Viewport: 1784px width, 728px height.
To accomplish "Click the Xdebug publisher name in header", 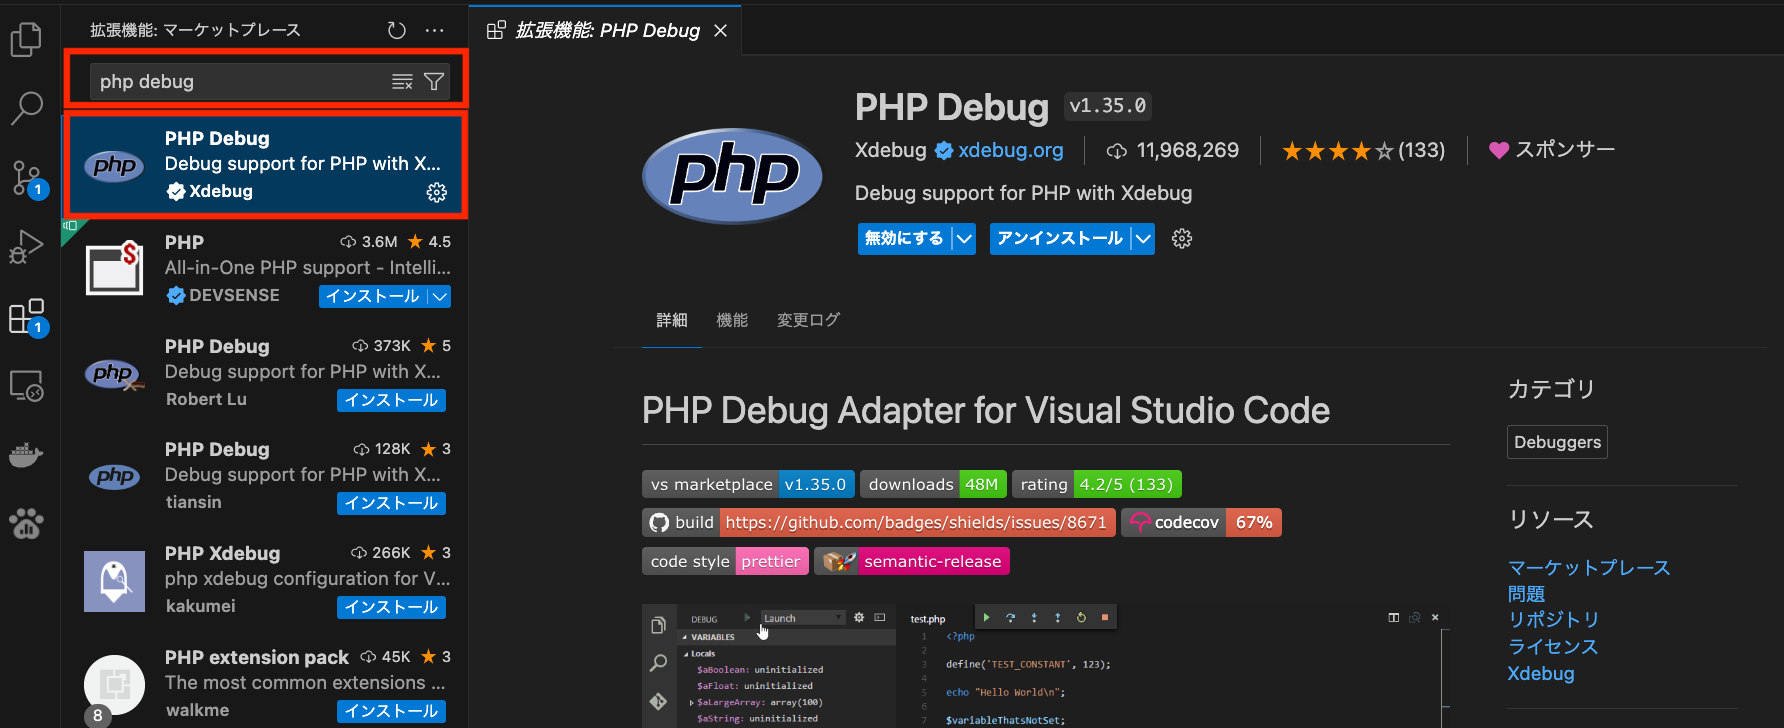I will coord(890,151).
